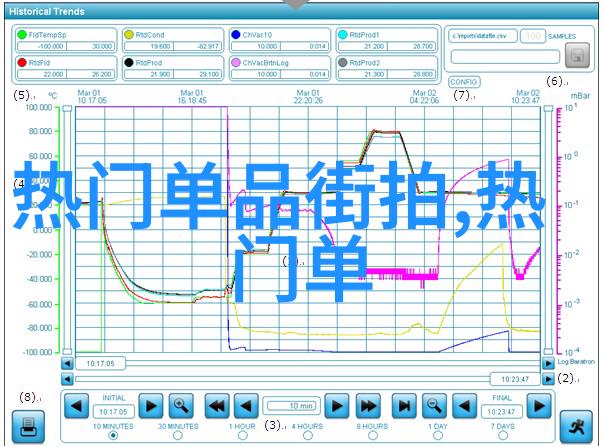Click the RtdFld red color indicator
The image size is (604, 447).
point(22,62)
